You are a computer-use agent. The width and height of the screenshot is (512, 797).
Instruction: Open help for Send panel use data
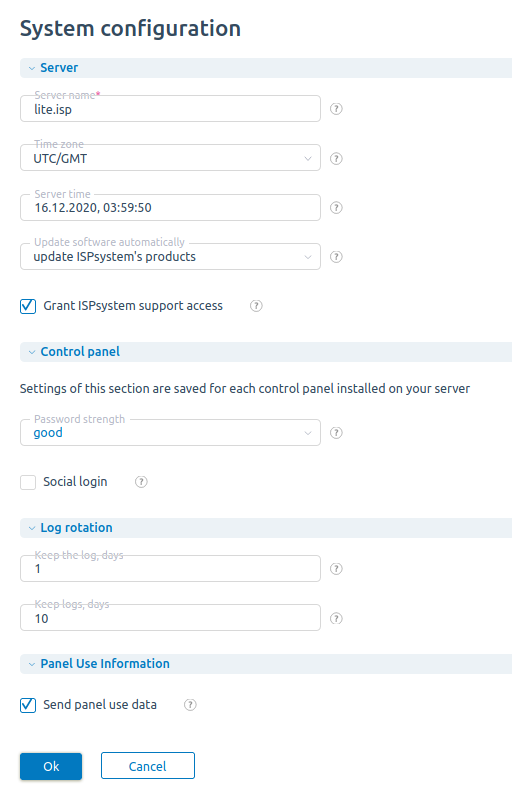[x=190, y=704]
